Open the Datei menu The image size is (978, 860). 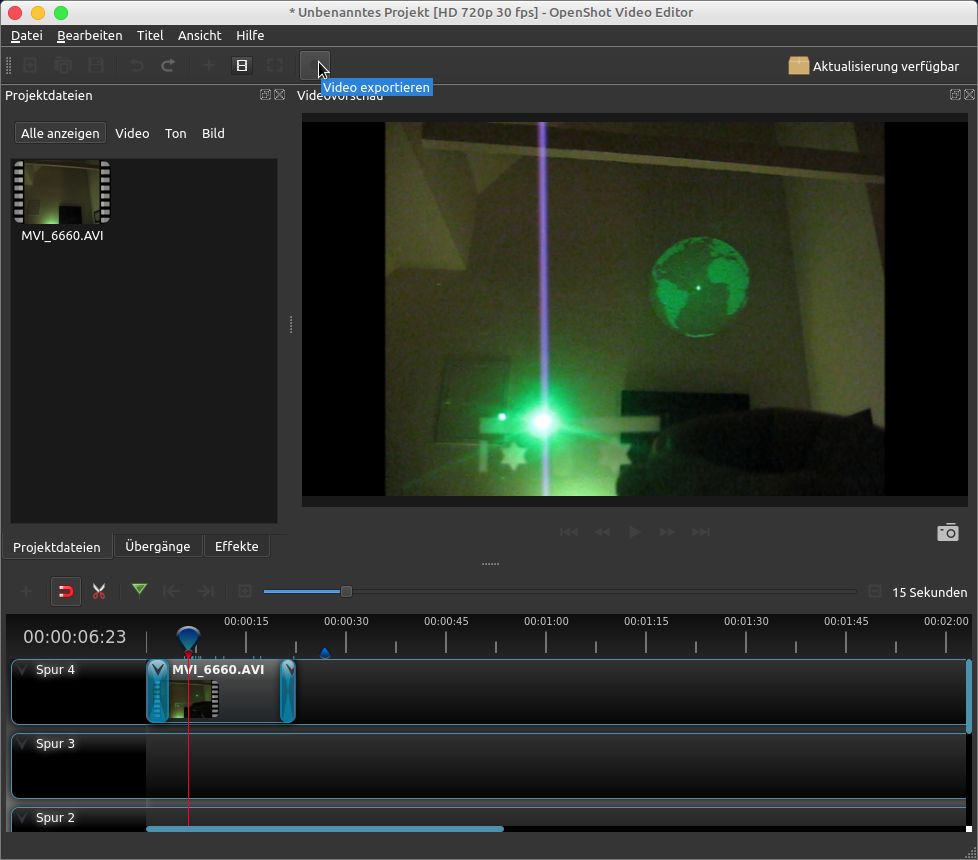[x=26, y=35]
